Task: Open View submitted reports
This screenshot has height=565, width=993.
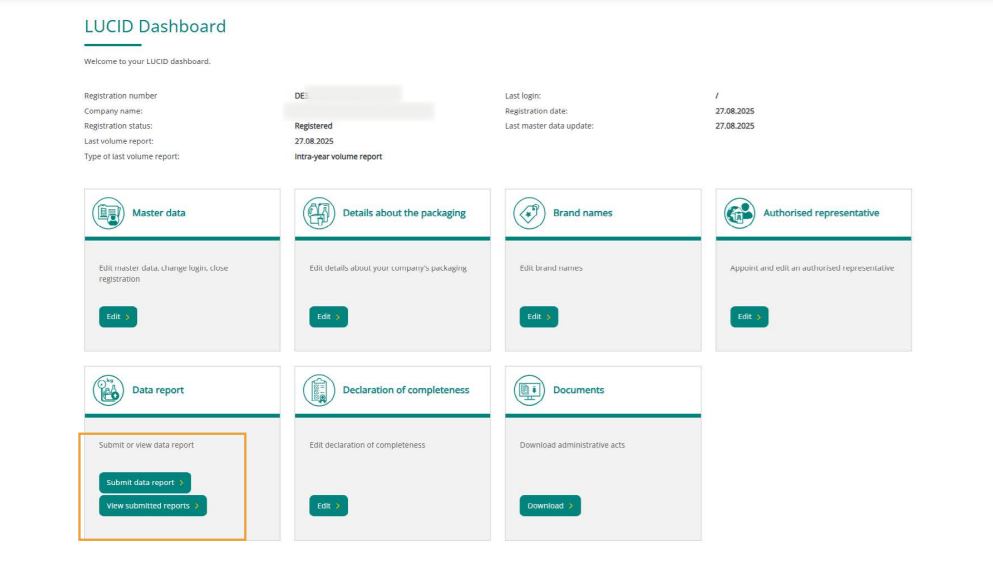Action: pyautogui.click(x=153, y=505)
